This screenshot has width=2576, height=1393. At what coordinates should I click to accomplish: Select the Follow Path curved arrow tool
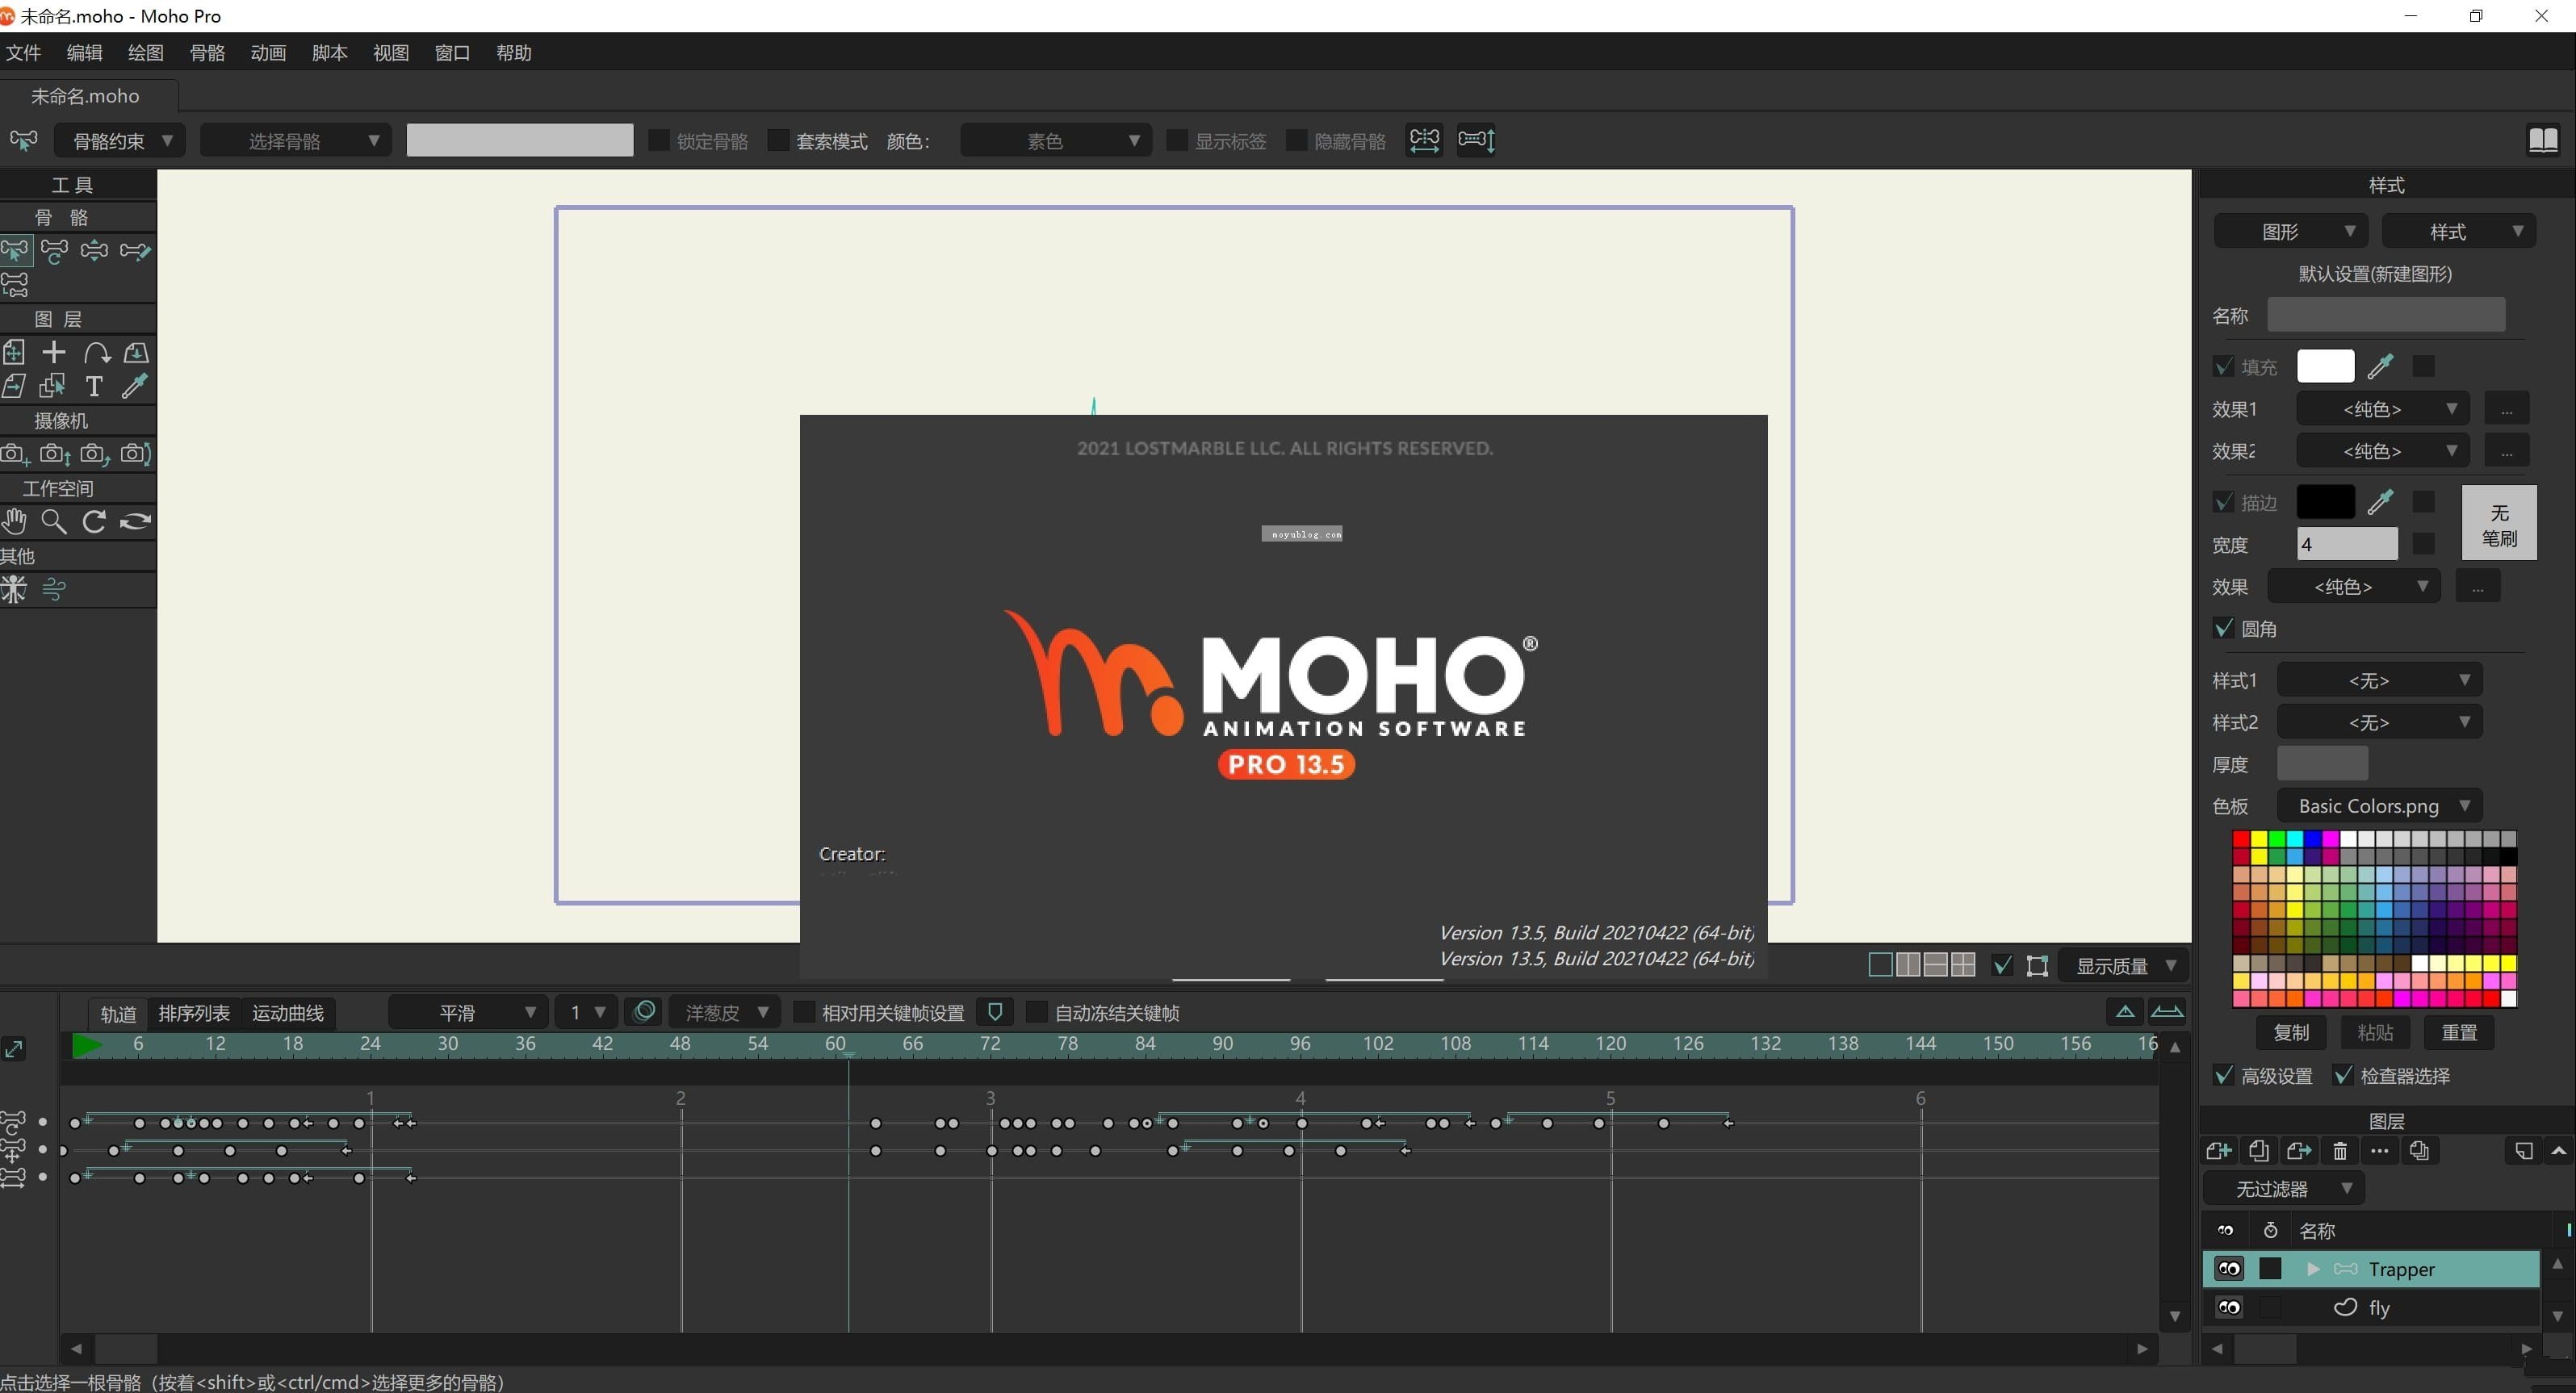96,353
